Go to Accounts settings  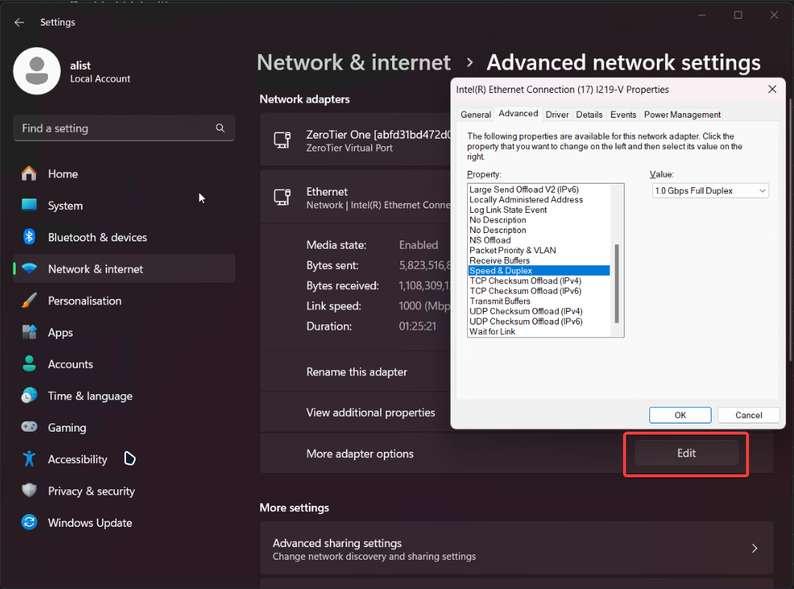pyautogui.click(x=124, y=364)
